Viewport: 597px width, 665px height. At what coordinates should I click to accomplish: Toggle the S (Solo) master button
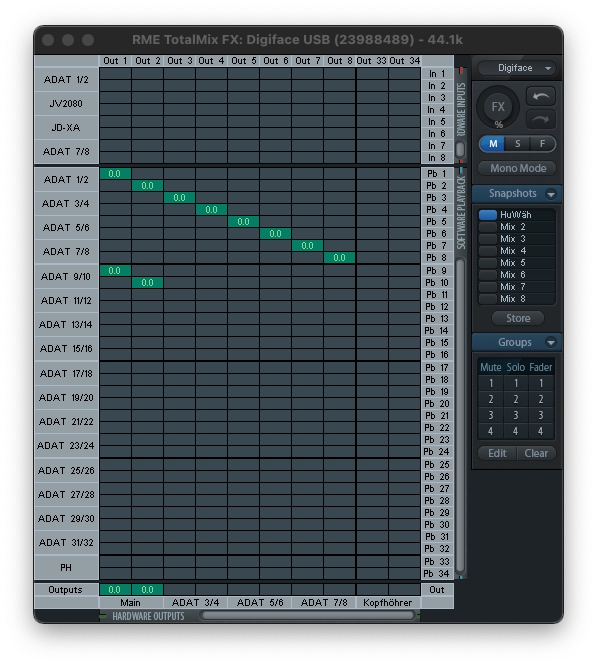tap(517, 144)
